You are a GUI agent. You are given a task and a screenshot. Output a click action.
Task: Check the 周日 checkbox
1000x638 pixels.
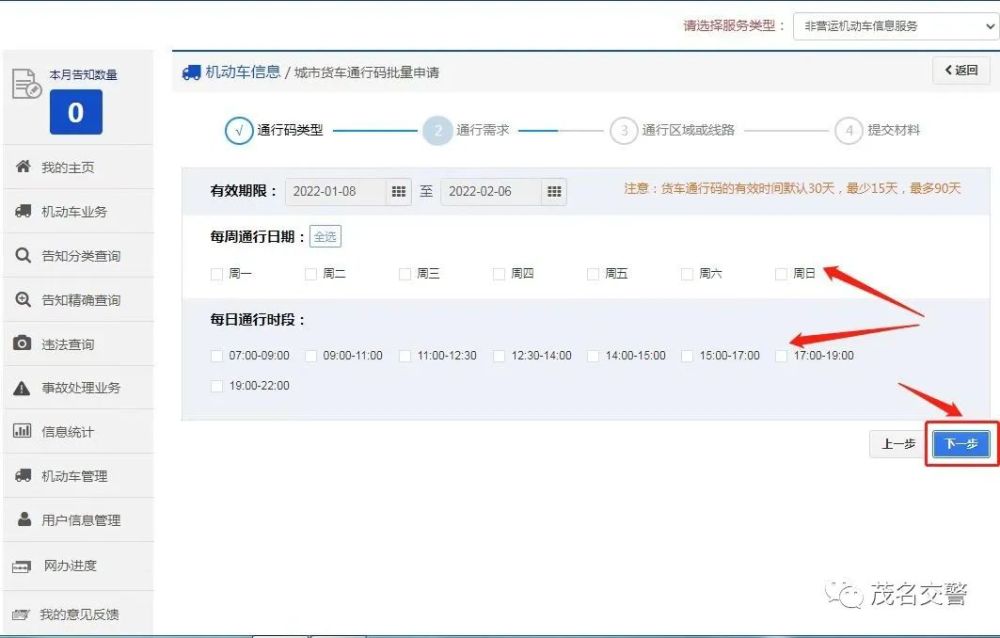781,274
